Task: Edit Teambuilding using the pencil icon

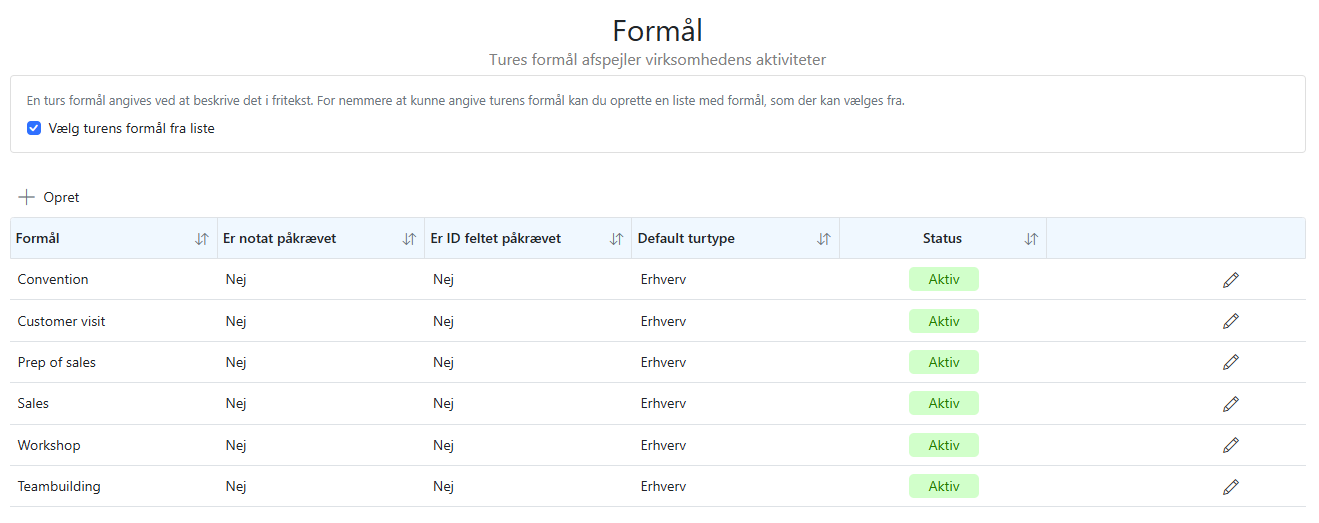Action: click(1231, 487)
